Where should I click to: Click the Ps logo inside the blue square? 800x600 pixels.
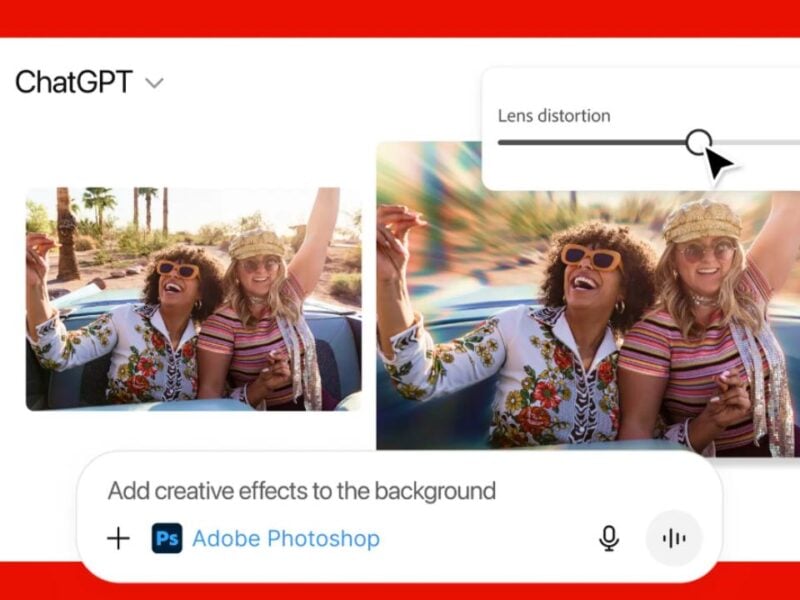click(168, 538)
